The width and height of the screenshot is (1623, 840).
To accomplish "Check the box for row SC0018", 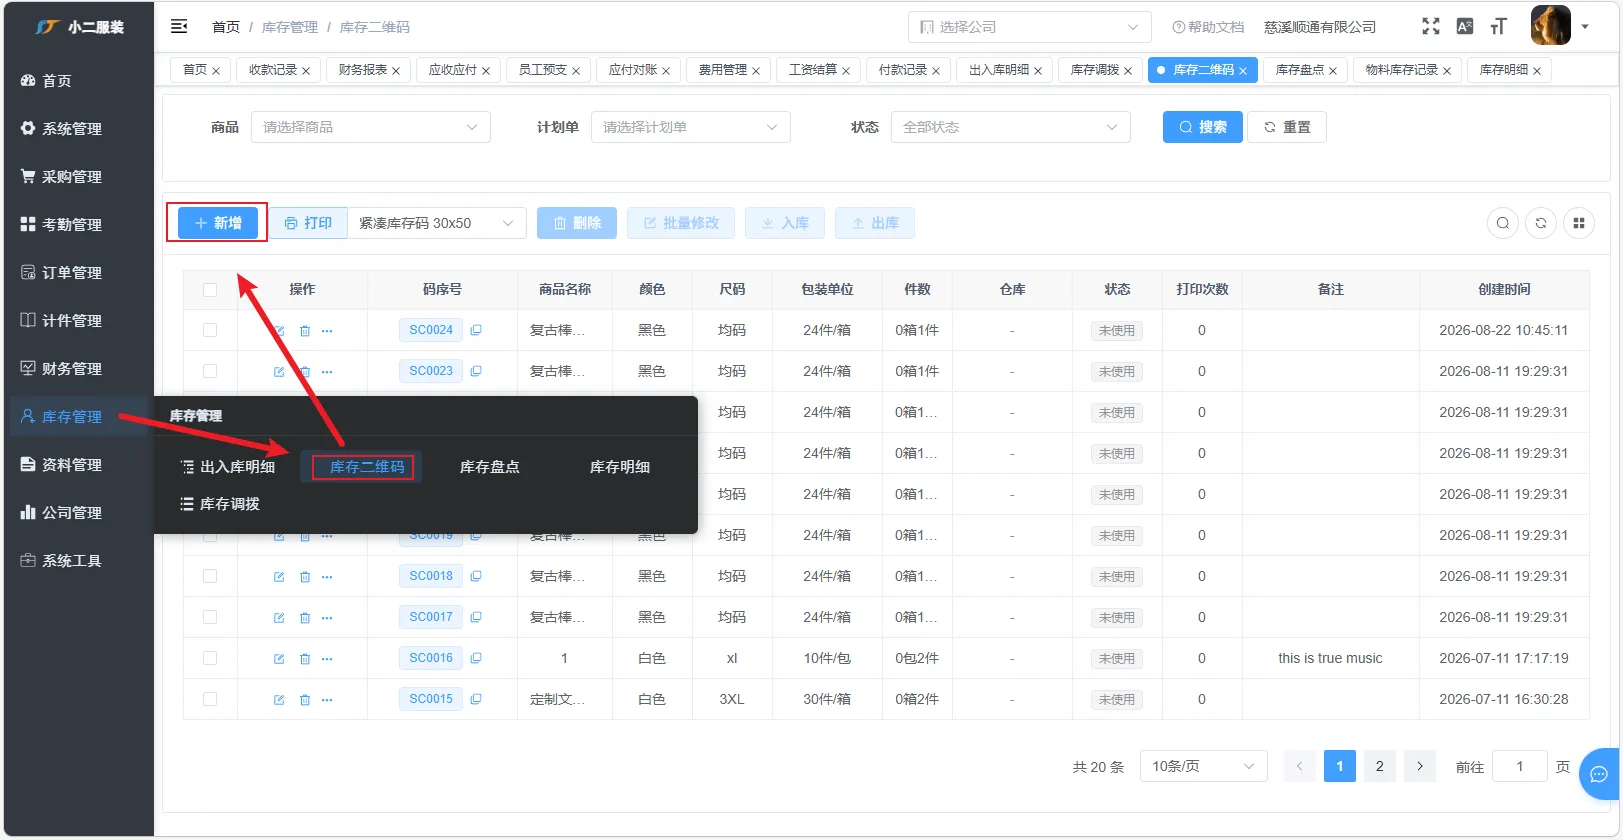I will pos(210,576).
